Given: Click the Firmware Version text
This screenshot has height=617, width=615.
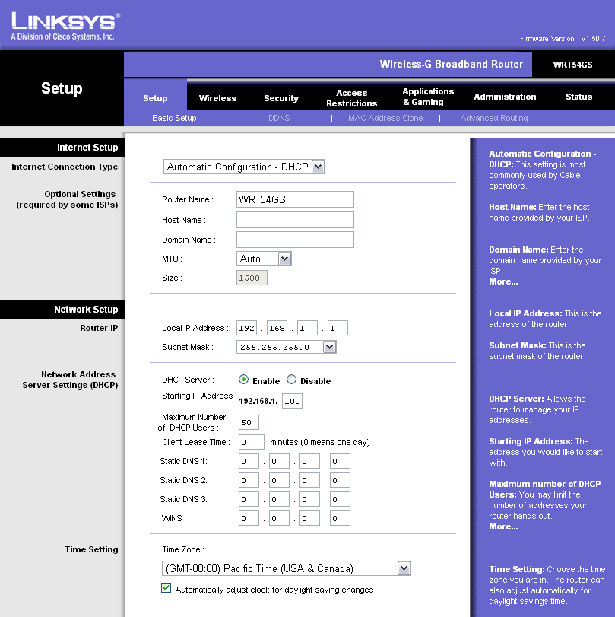Looking at the screenshot, I should (x=562, y=39).
